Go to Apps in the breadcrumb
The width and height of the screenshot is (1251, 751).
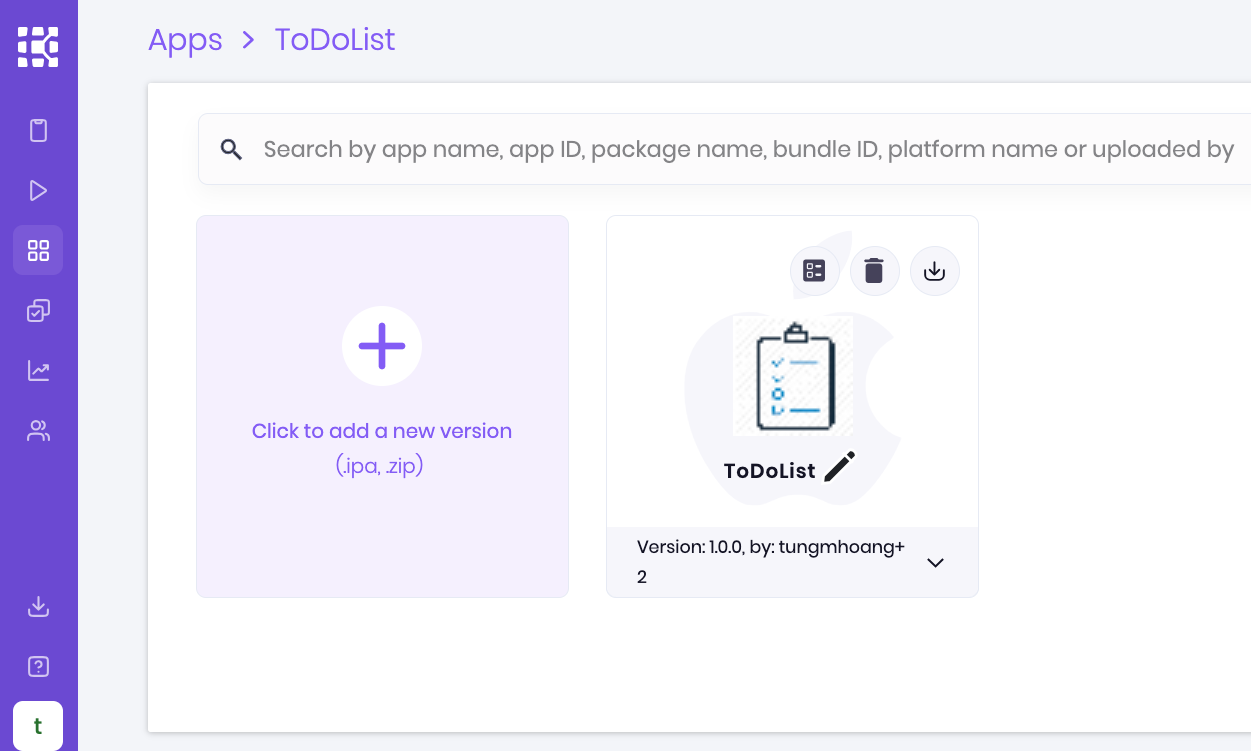[185, 40]
